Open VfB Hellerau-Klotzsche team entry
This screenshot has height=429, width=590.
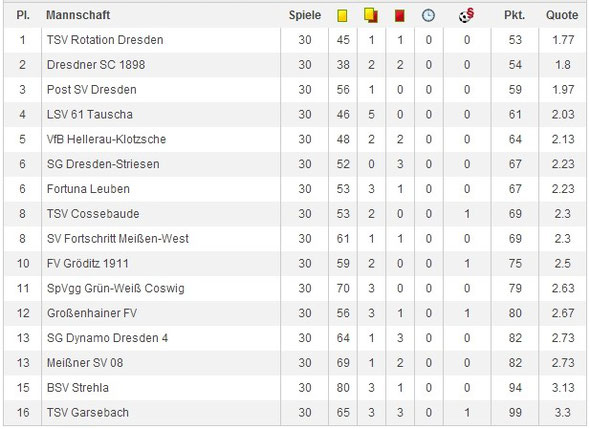(x=106, y=139)
